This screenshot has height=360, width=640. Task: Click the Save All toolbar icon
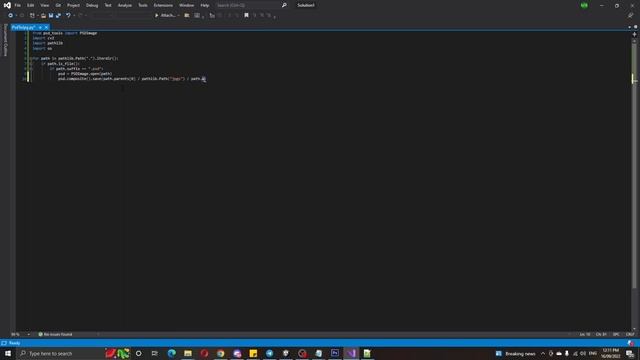pos(58,16)
